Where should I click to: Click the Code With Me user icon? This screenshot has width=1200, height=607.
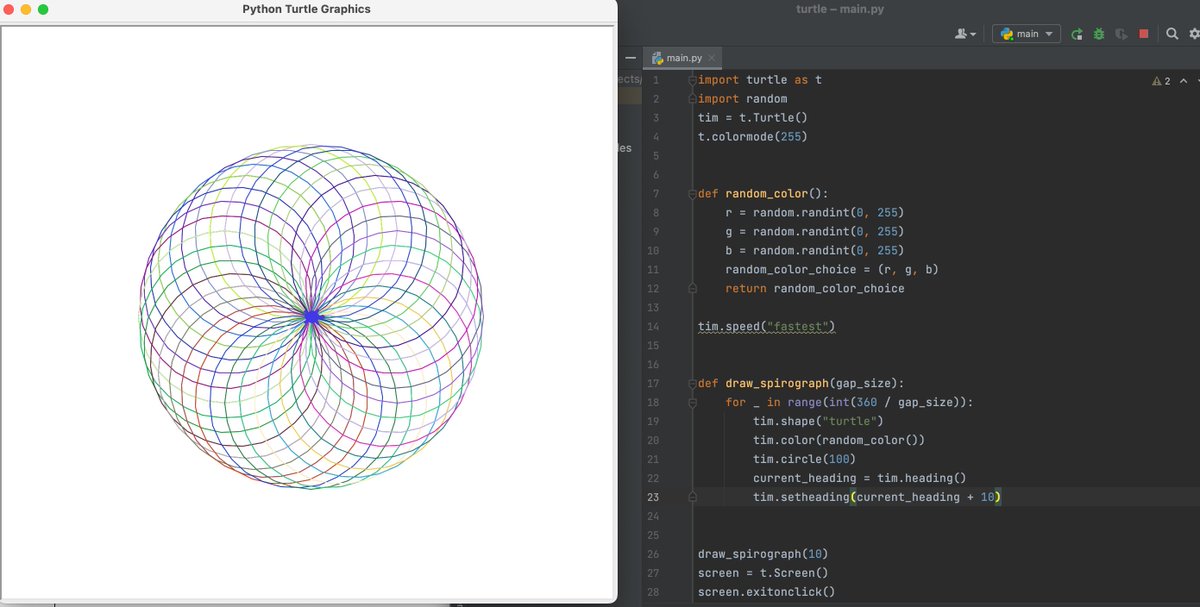pyautogui.click(x=961, y=33)
